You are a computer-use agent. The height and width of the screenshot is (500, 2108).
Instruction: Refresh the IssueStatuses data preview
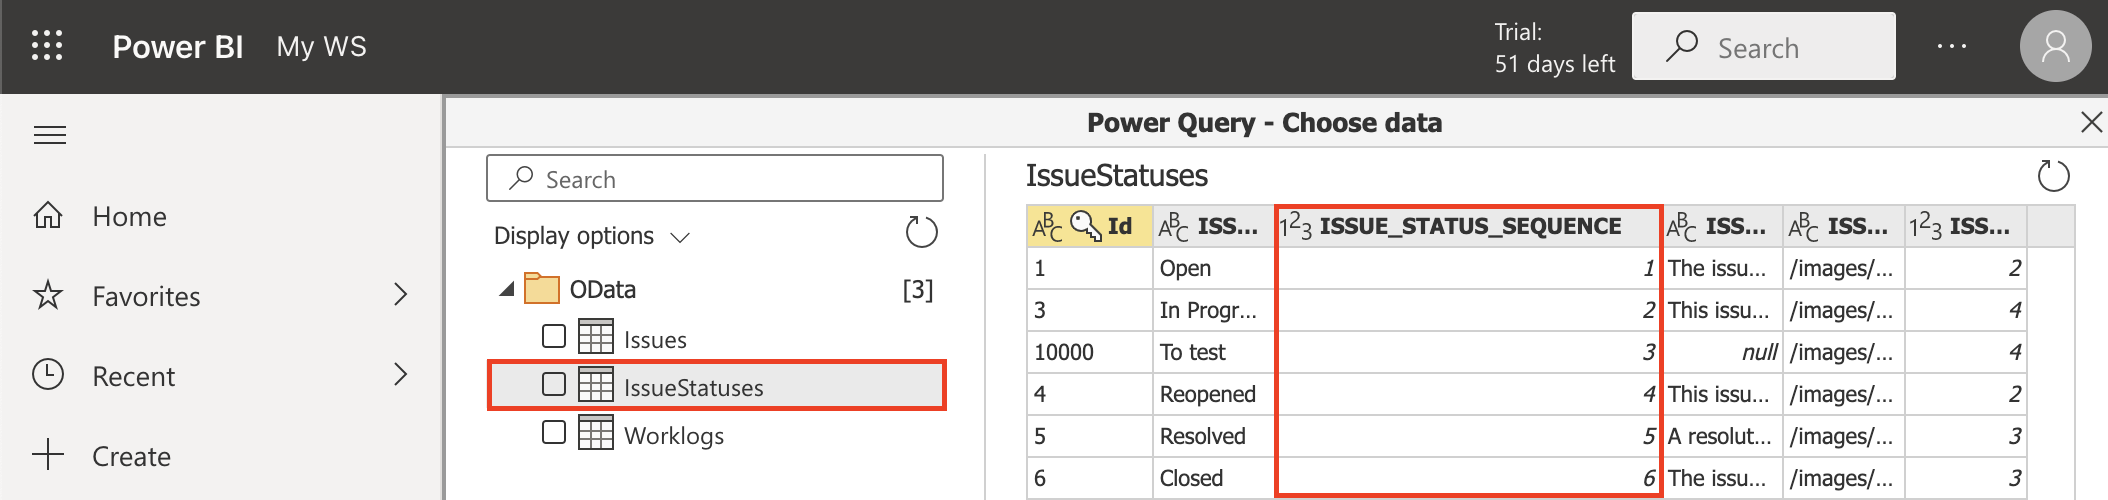point(2053,177)
